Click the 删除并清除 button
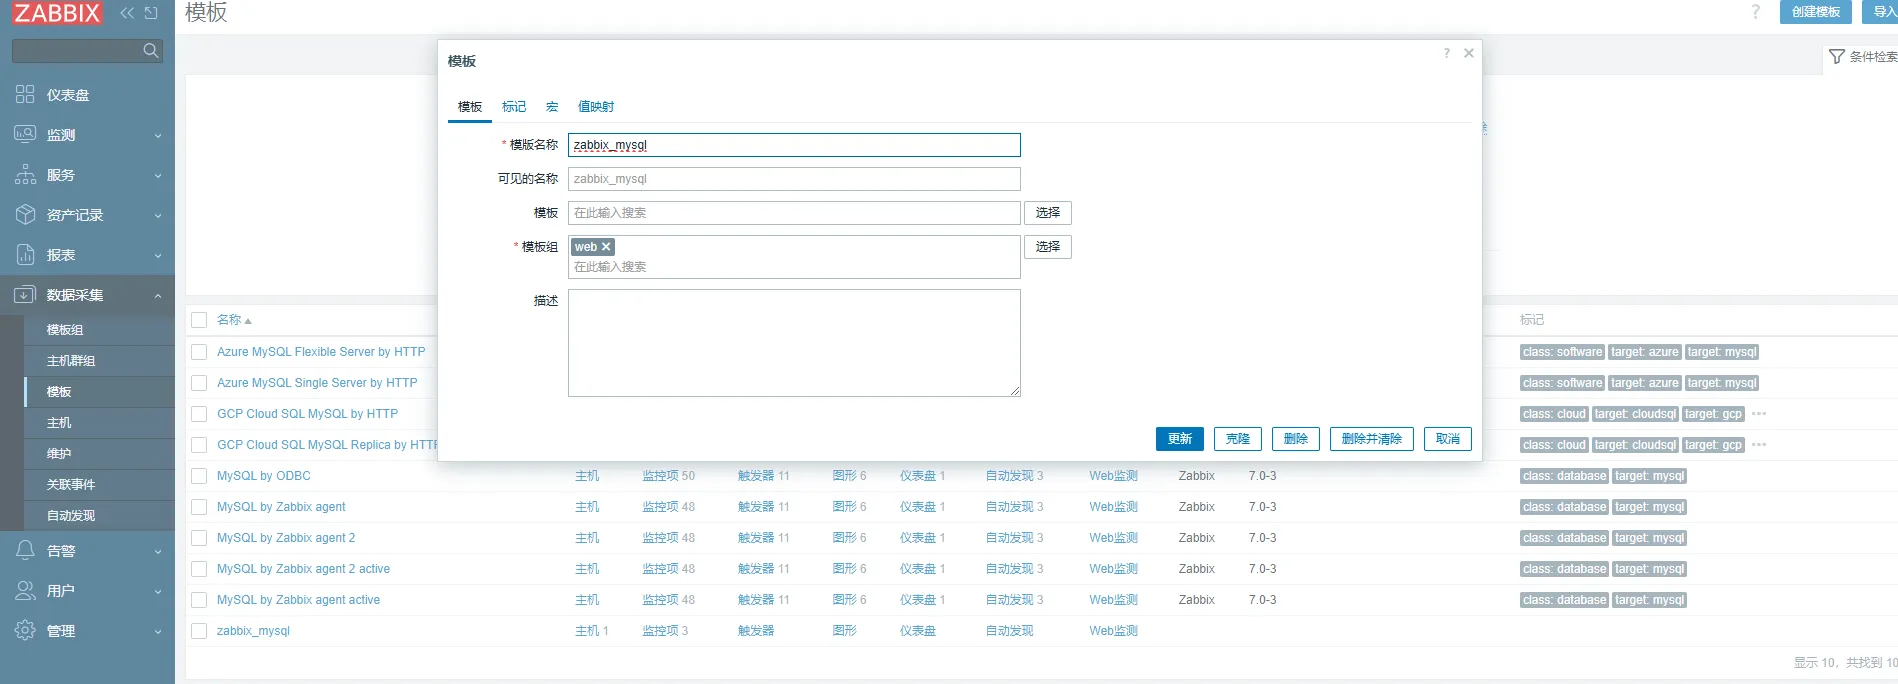Image resolution: width=1898 pixels, height=684 pixels. coord(1372,439)
